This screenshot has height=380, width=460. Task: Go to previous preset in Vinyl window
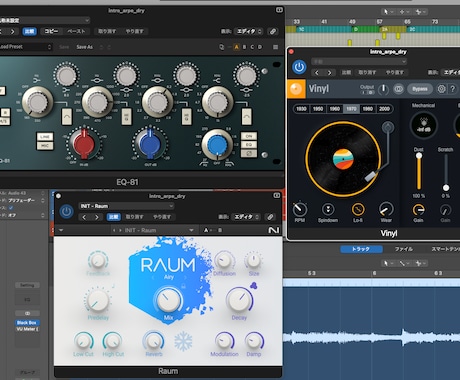pyautogui.click(x=317, y=72)
